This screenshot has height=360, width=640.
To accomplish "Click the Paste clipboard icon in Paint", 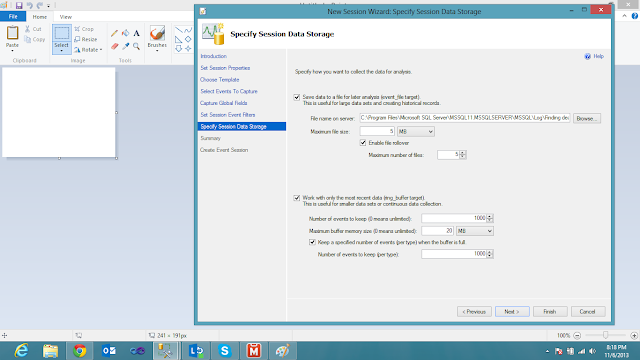I will [12, 33].
